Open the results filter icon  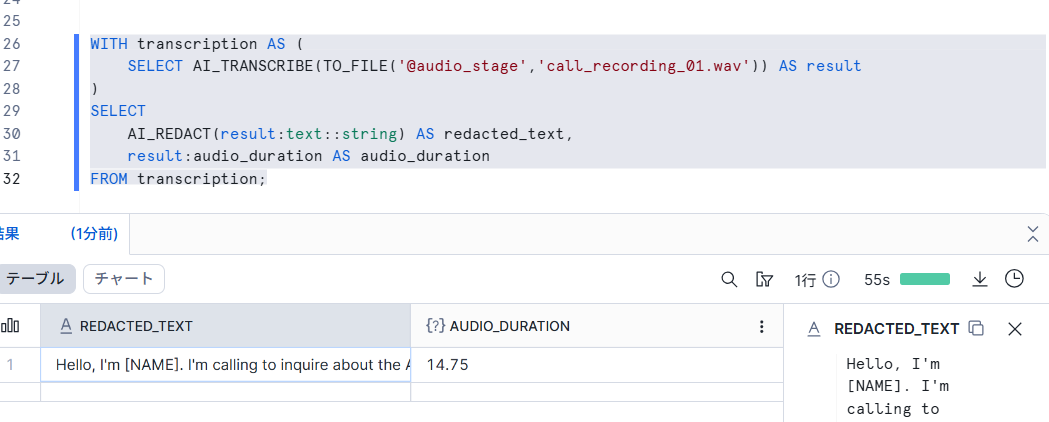pos(765,279)
